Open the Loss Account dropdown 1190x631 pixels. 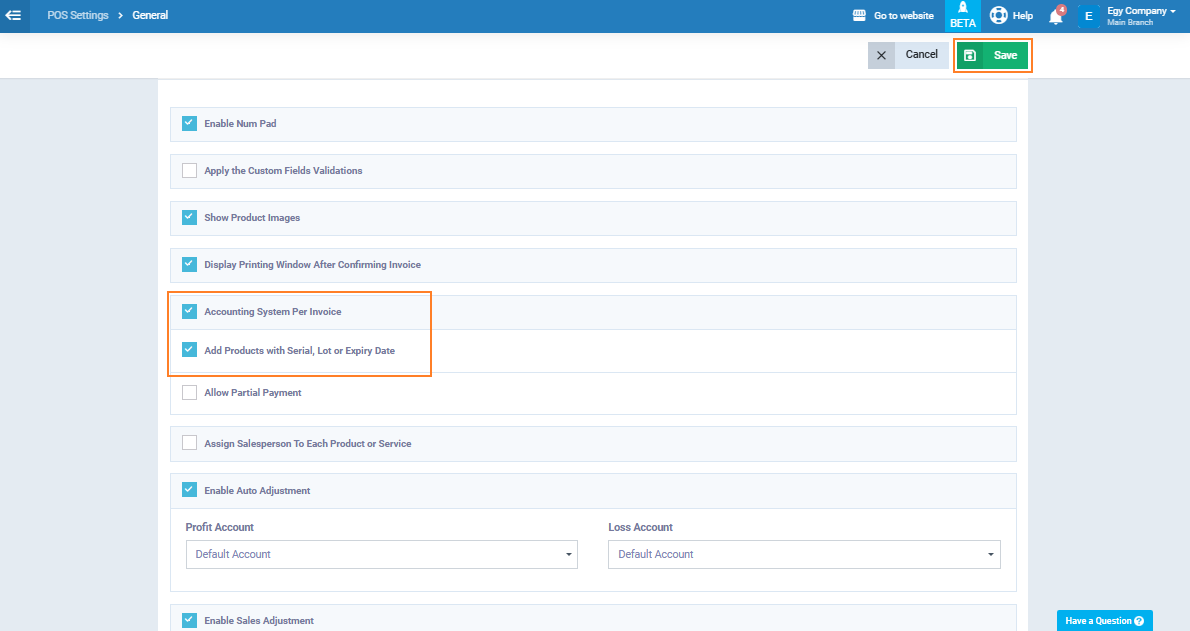click(x=804, y=554)
